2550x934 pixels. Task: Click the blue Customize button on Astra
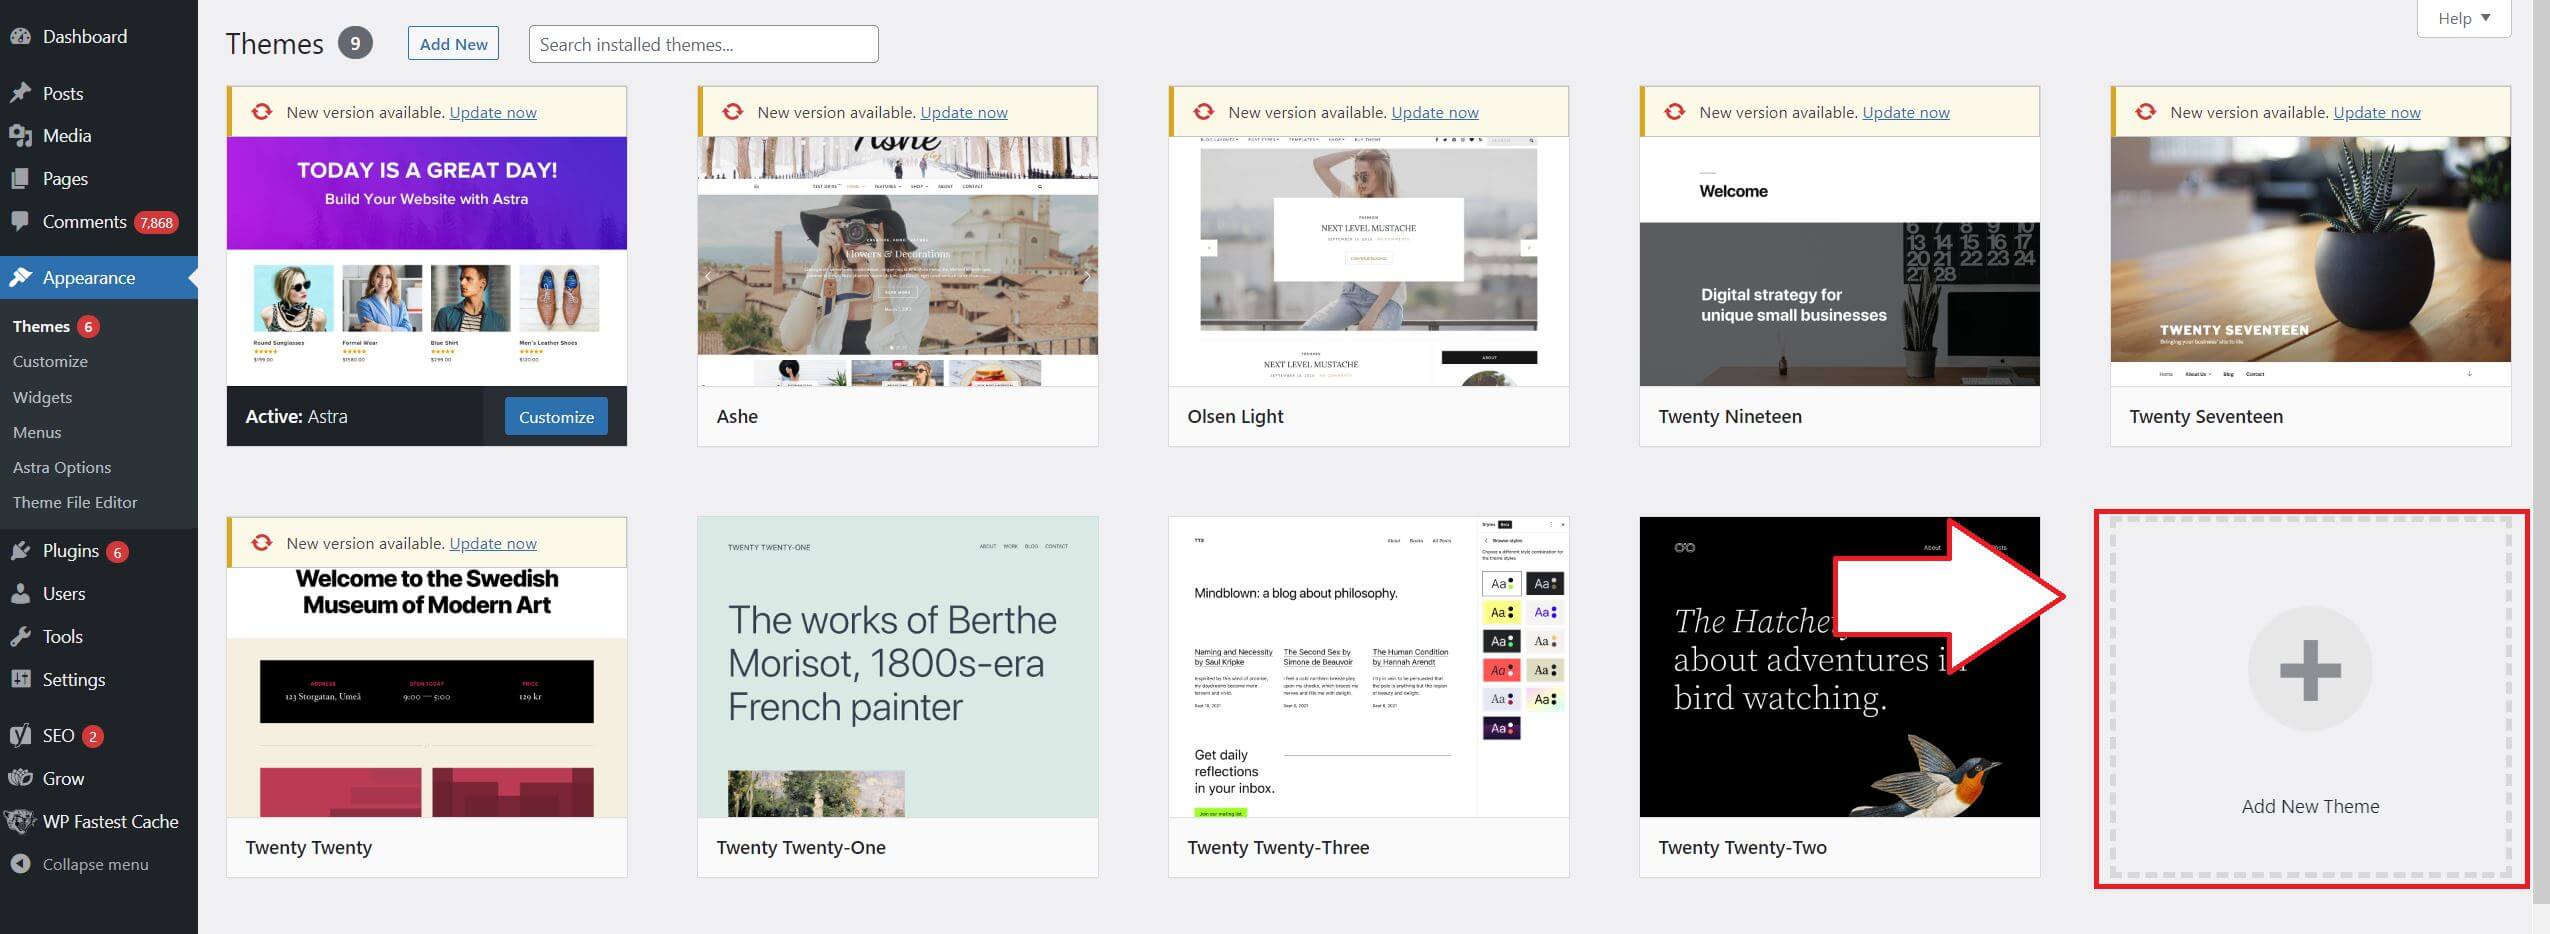tap(556, 417)
